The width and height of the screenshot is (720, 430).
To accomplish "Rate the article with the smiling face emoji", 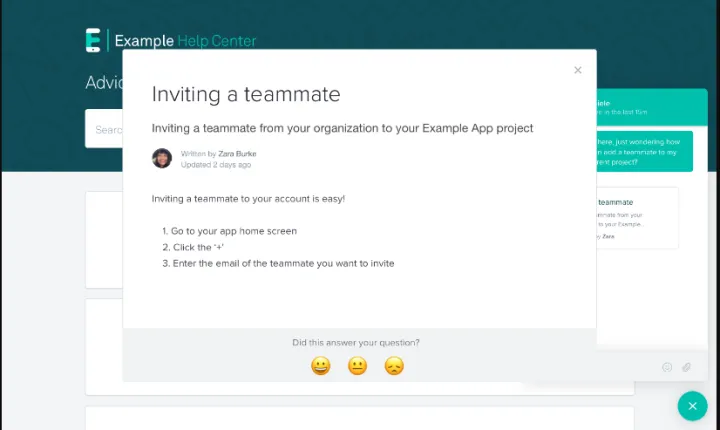I will pos(321,366).
